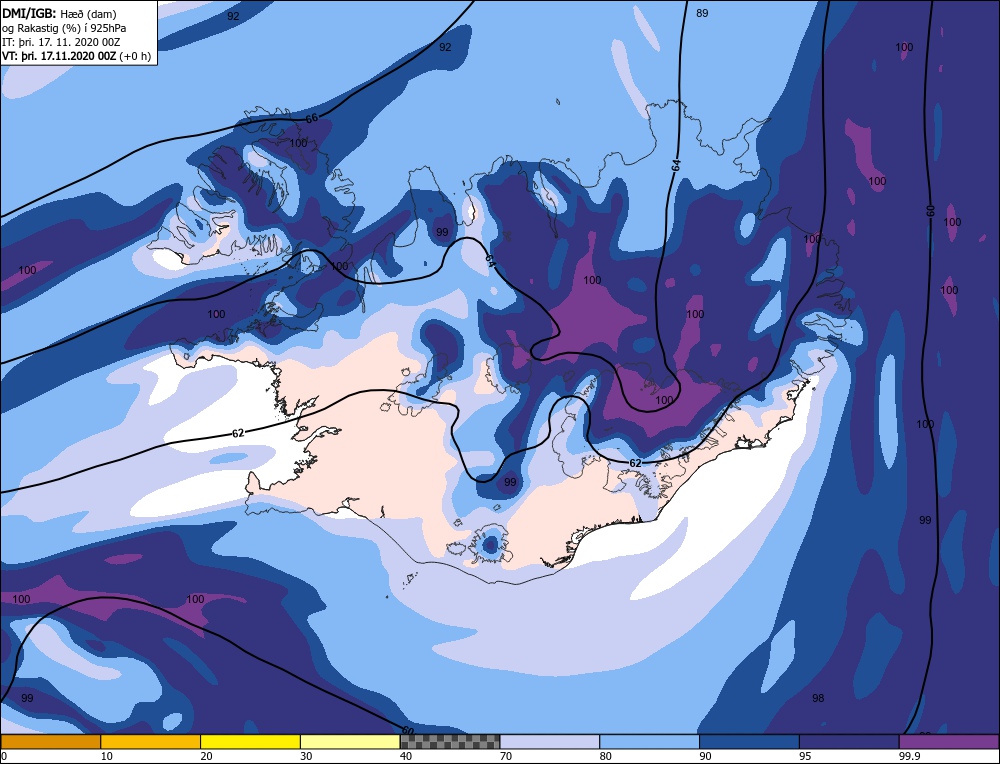Click the '66' contour label

click(311, 119)
